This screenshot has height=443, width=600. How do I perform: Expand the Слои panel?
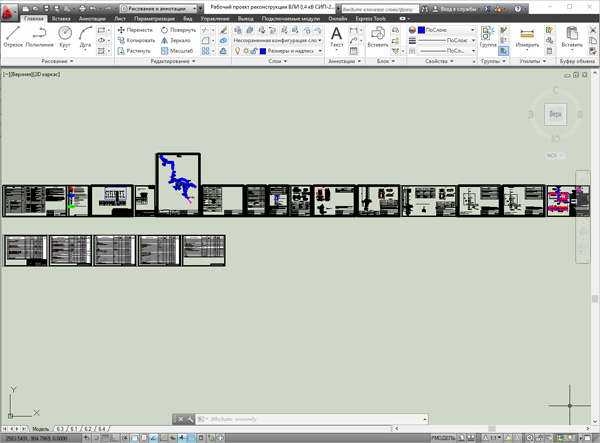click(278, 61)
